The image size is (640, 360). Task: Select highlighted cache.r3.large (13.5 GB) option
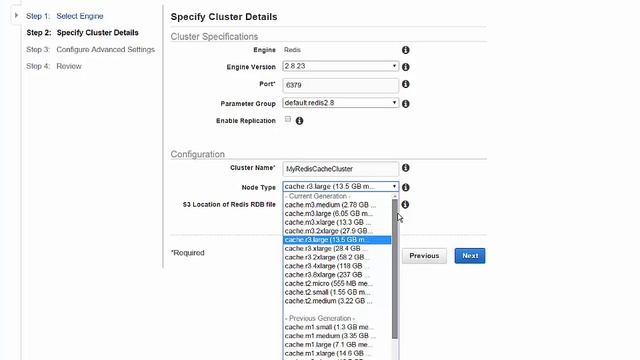(337, 240)
